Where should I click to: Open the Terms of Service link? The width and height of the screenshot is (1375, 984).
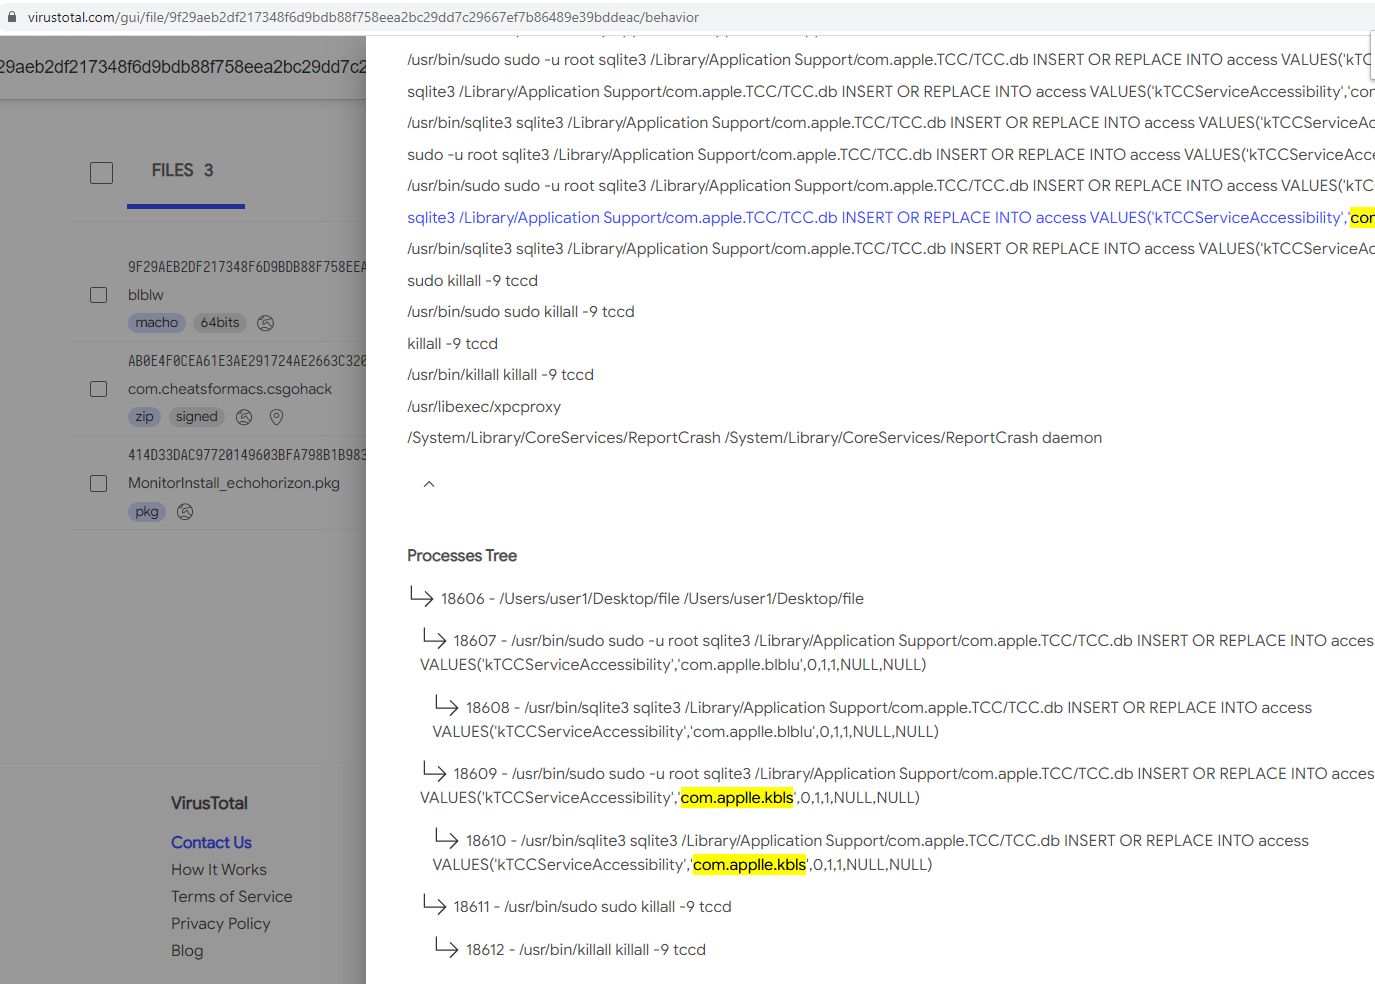click(232, 897)
